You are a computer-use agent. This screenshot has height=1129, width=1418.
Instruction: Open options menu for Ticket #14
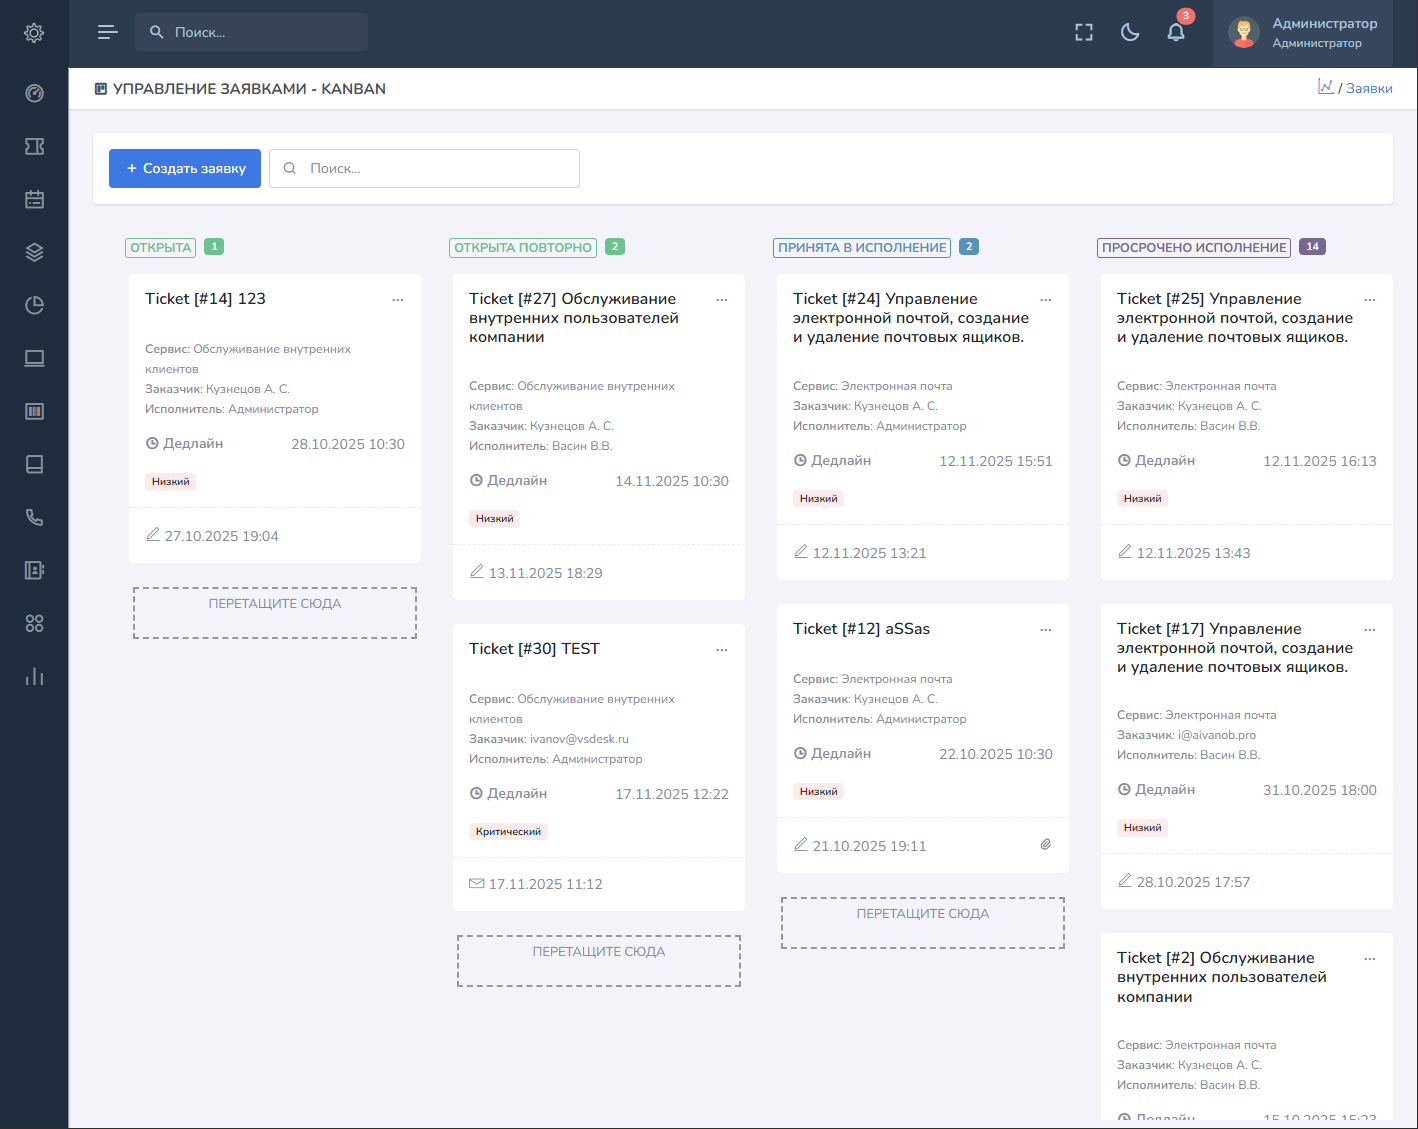tap(398, 300)
